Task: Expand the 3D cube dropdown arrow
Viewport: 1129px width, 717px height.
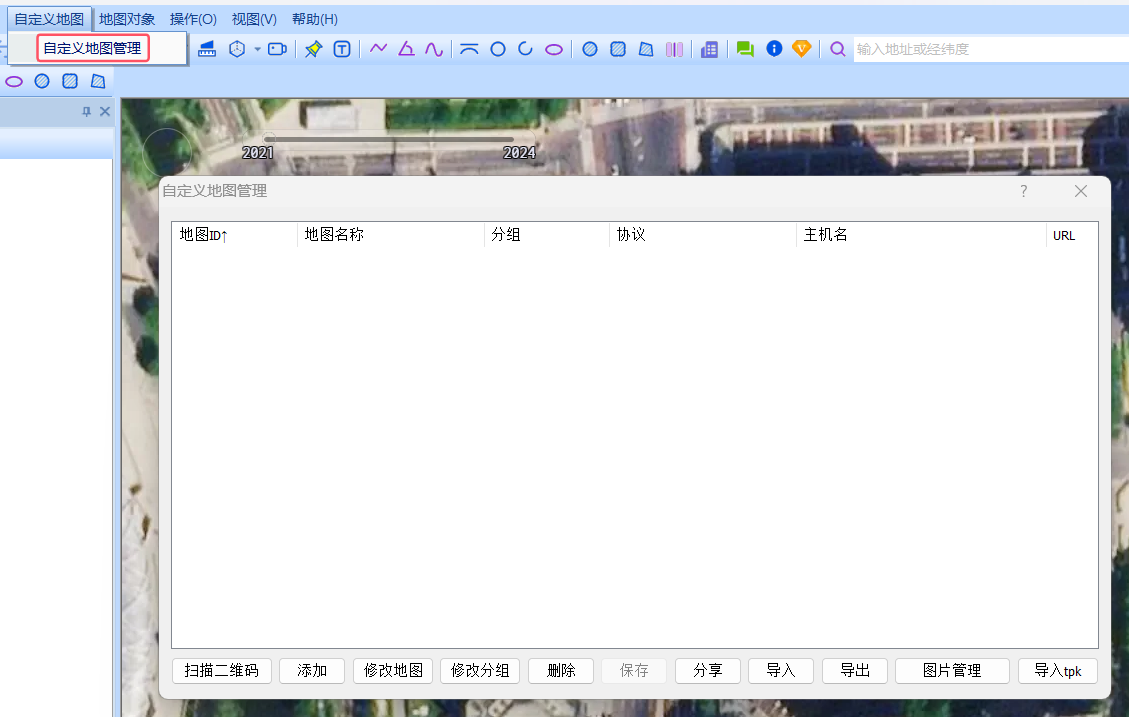Action: pos(257,49)
